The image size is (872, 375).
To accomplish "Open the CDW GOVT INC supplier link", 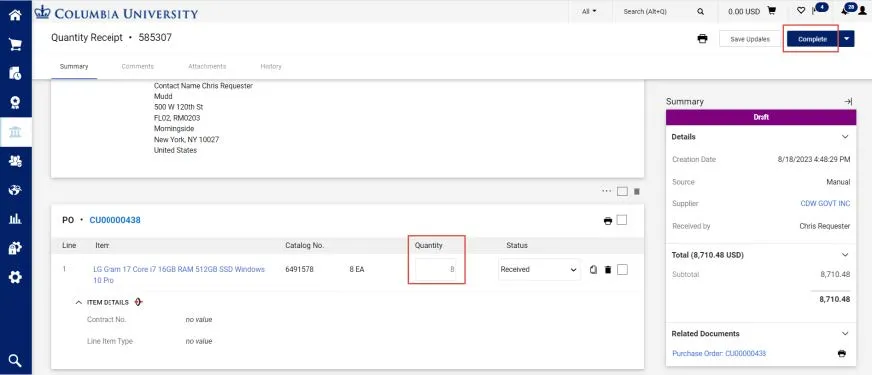I will 825,204.
